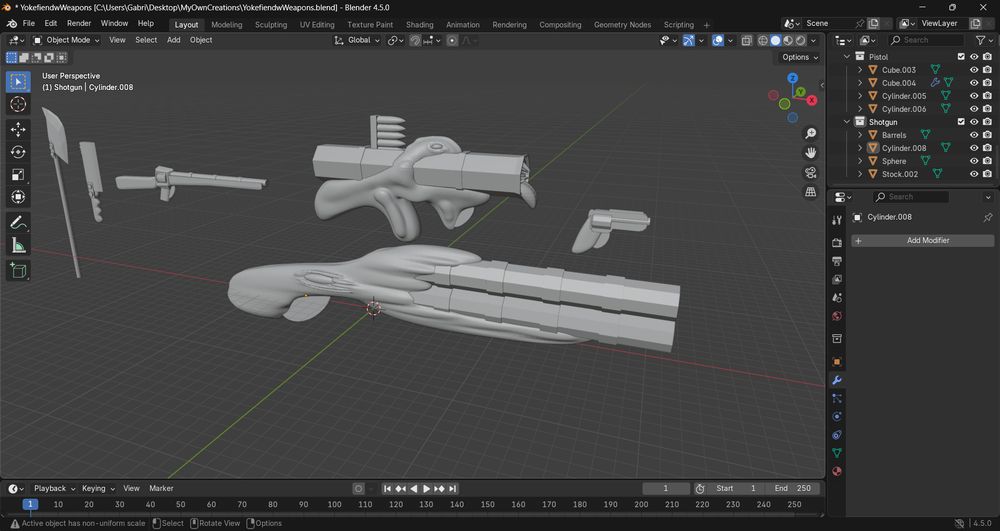The width and height of the screenshot is (1000, 531).
Task: Choose the Scale tool
Action: pos(18,175)
